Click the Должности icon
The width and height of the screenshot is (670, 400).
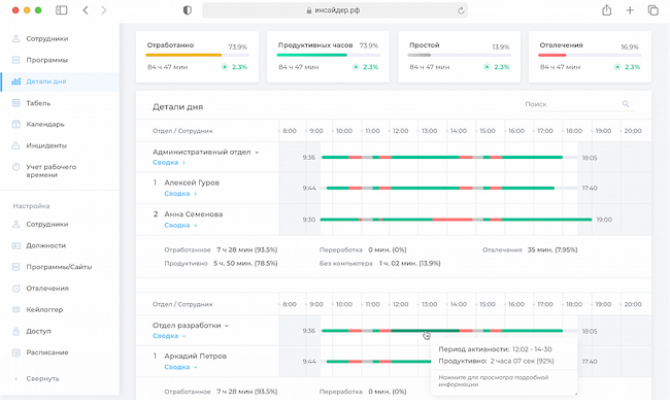[16, 245]
